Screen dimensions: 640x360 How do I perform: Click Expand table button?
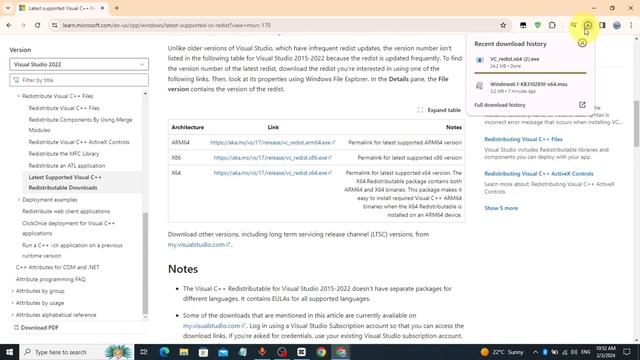click(x=439, y=110)
